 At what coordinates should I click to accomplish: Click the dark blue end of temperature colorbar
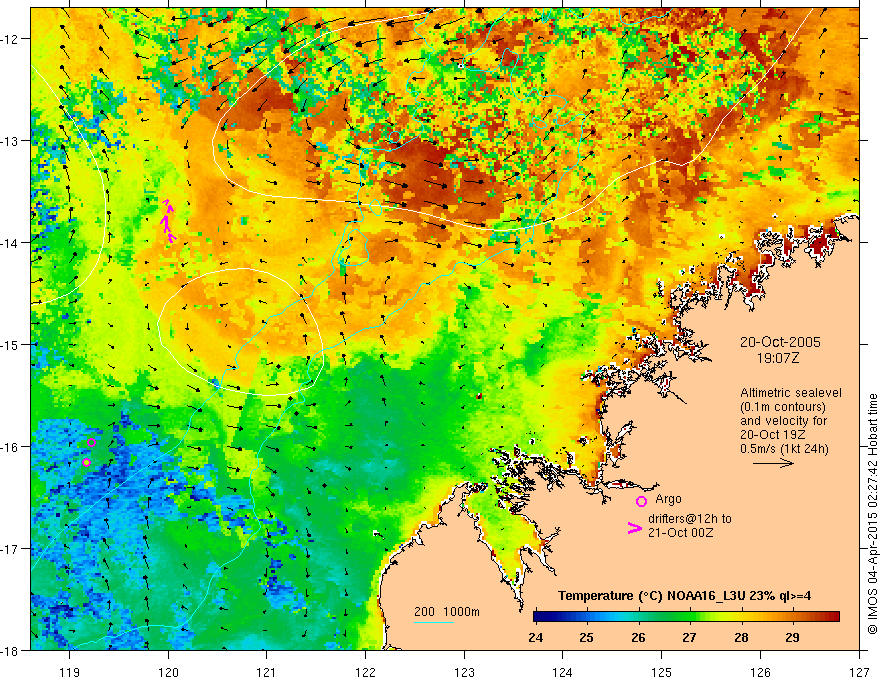click(540, 617)
